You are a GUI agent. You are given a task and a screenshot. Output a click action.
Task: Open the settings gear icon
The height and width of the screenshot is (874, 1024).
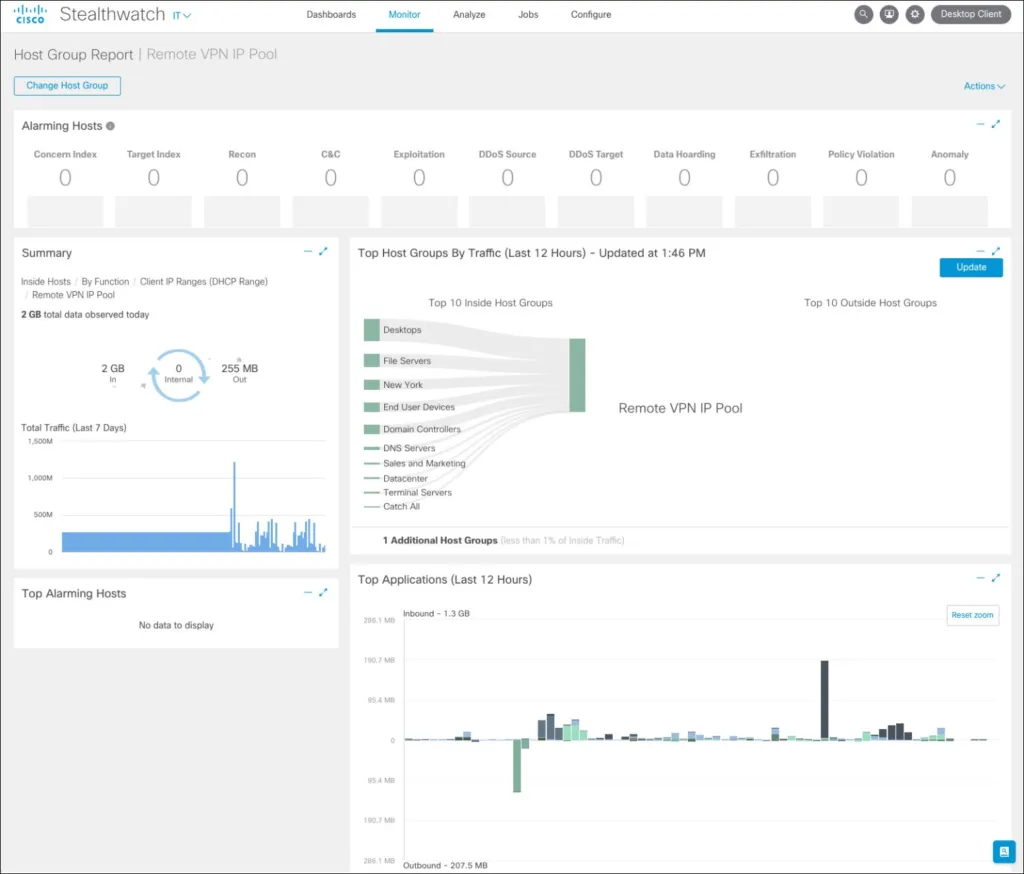pyautogui.click(x=915, y=14)
